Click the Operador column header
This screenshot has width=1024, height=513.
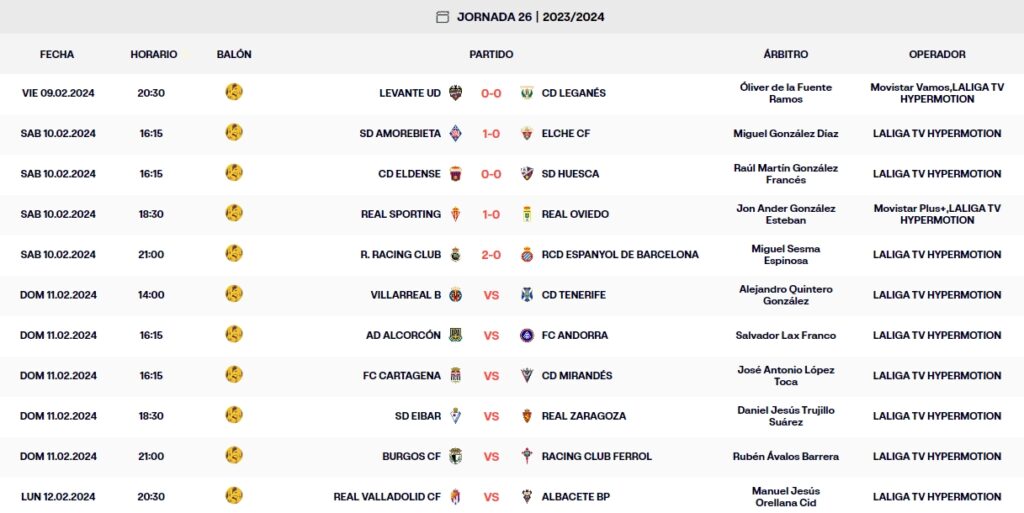[x=937, y=54]
